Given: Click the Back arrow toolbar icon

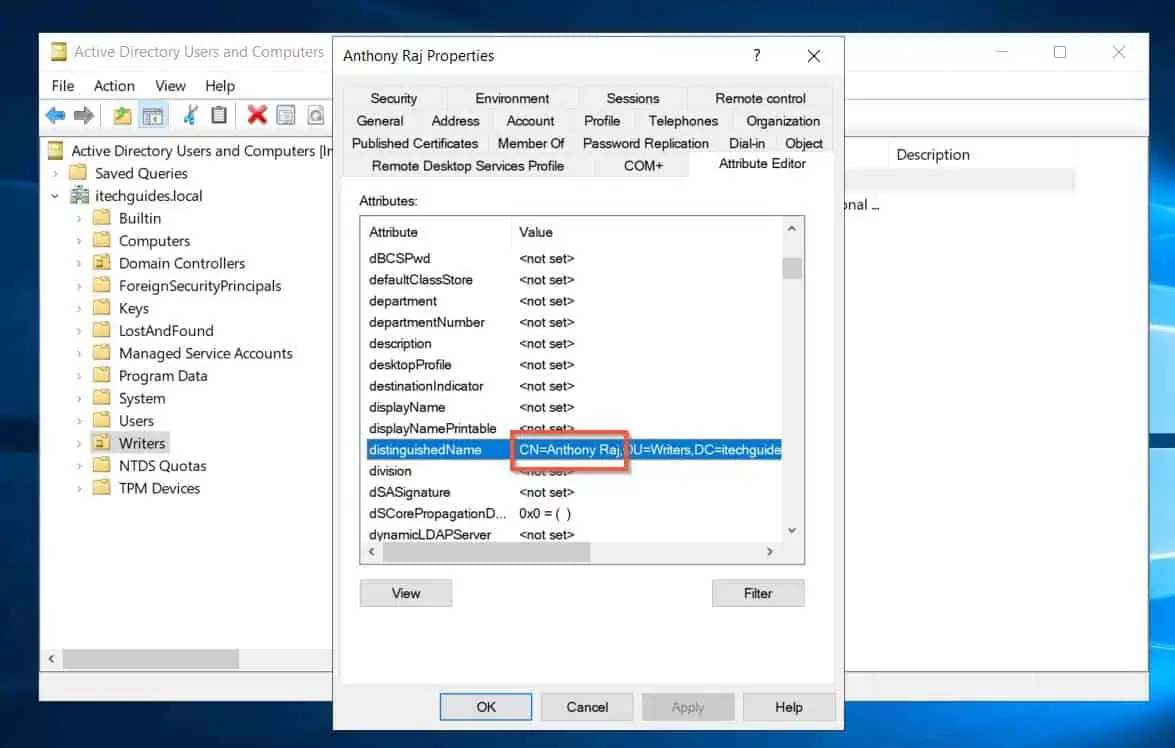Looking at the screenshot, I should (x=55, y=115).
